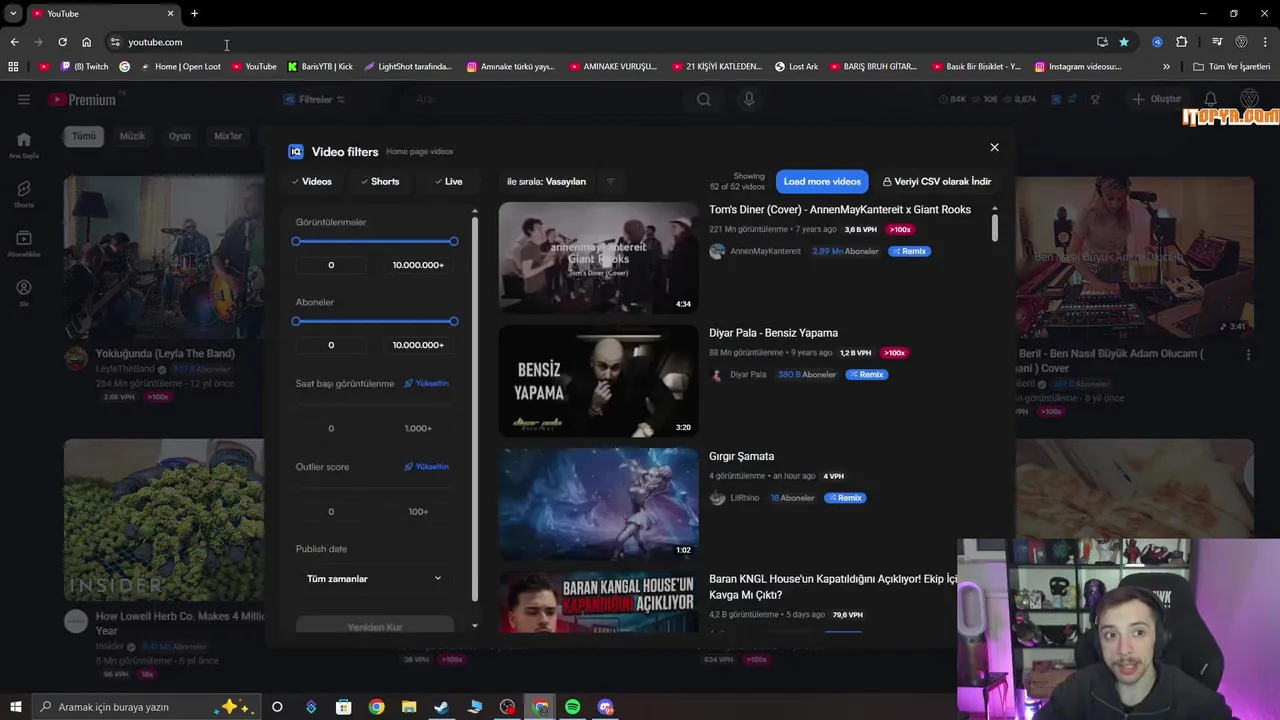Click Load more videos button
The height and width of the screenshot is (720, 1280).
tap(822, 181)
